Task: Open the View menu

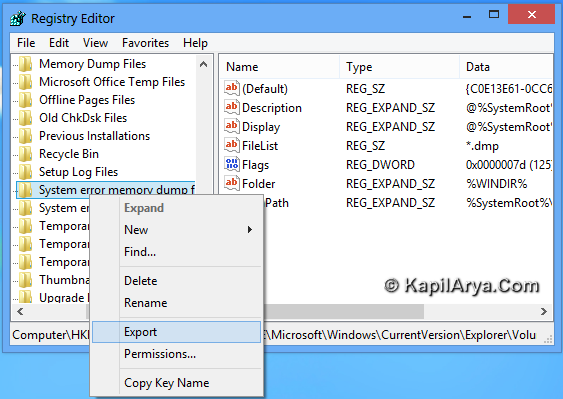Action: [x=95, y=43]
